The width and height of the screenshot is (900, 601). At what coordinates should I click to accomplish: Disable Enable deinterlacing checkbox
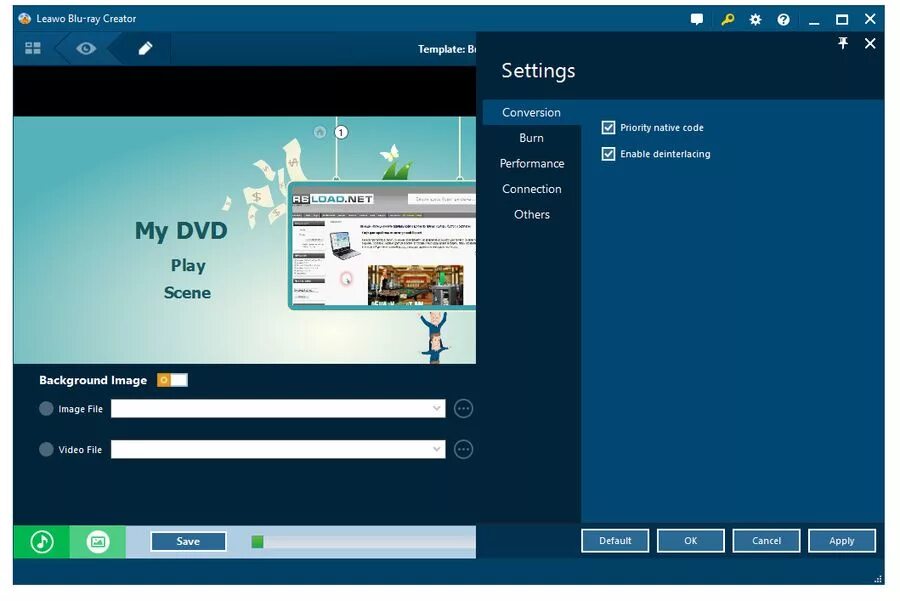(608, 153)
